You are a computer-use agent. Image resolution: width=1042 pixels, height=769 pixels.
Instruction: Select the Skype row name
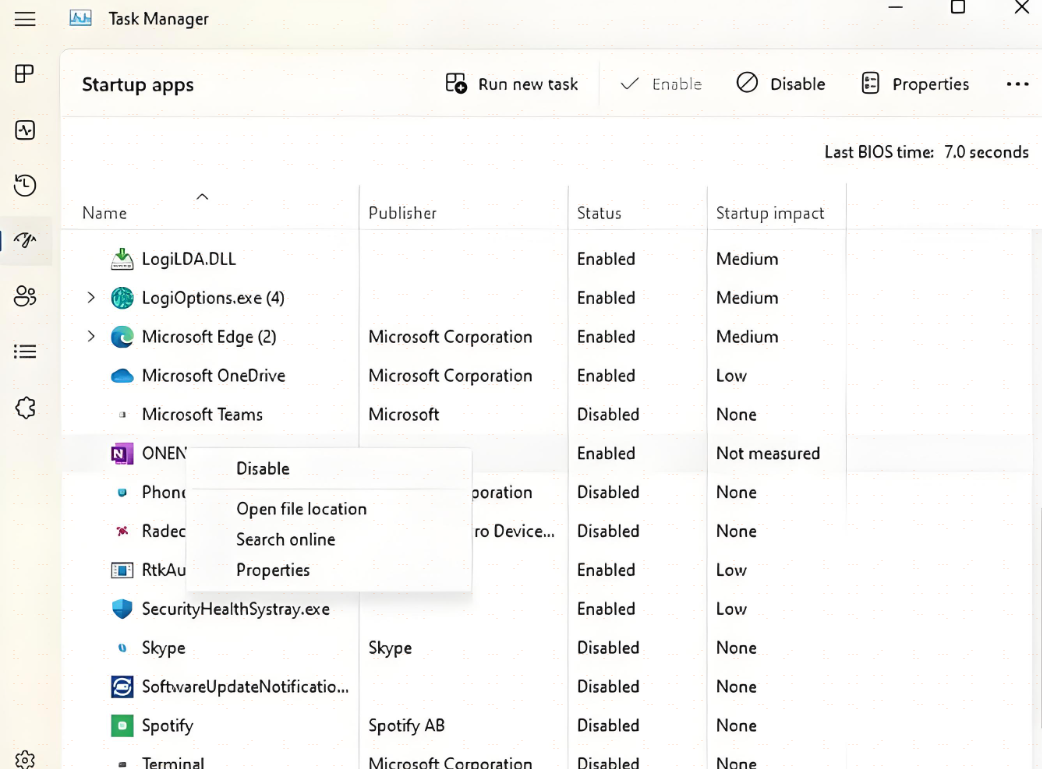click(x=163, y=648)
